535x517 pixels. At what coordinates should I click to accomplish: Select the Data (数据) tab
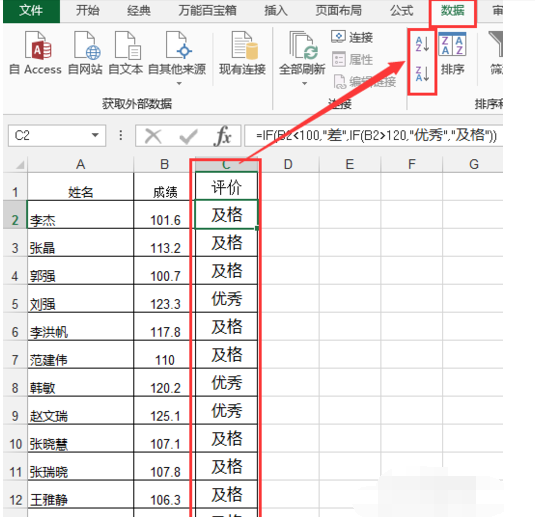pyautogui.click(x=452, y=11)
